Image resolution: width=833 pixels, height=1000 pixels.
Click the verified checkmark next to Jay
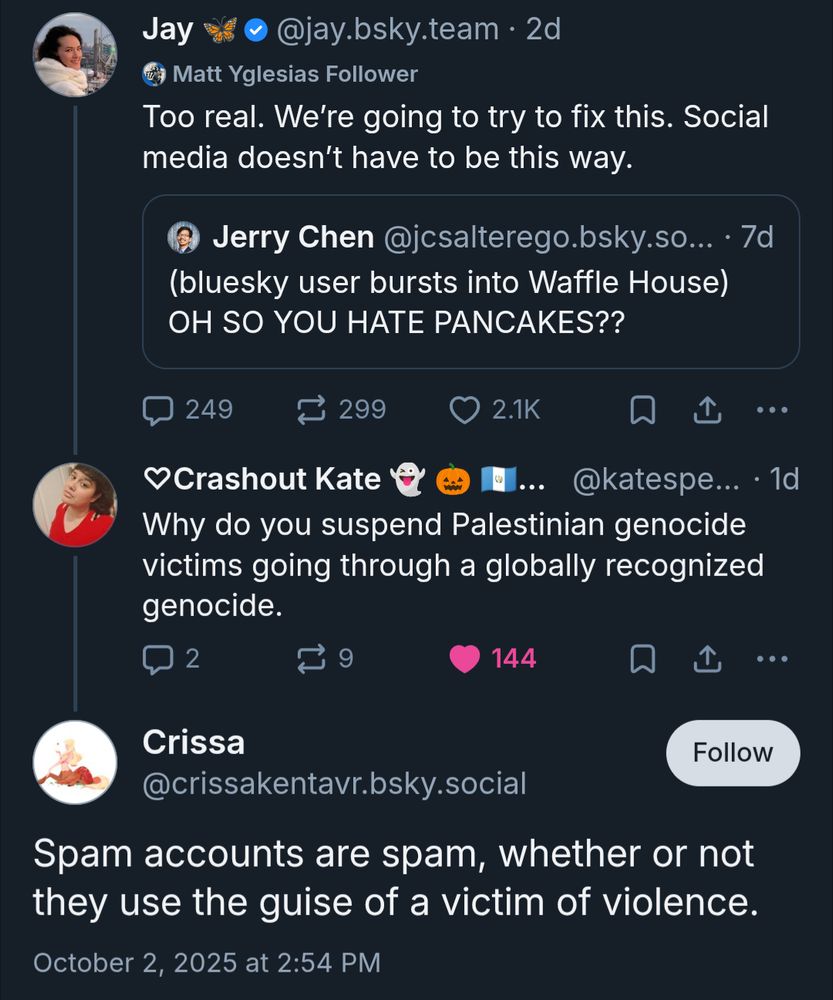tap(256, 29)
